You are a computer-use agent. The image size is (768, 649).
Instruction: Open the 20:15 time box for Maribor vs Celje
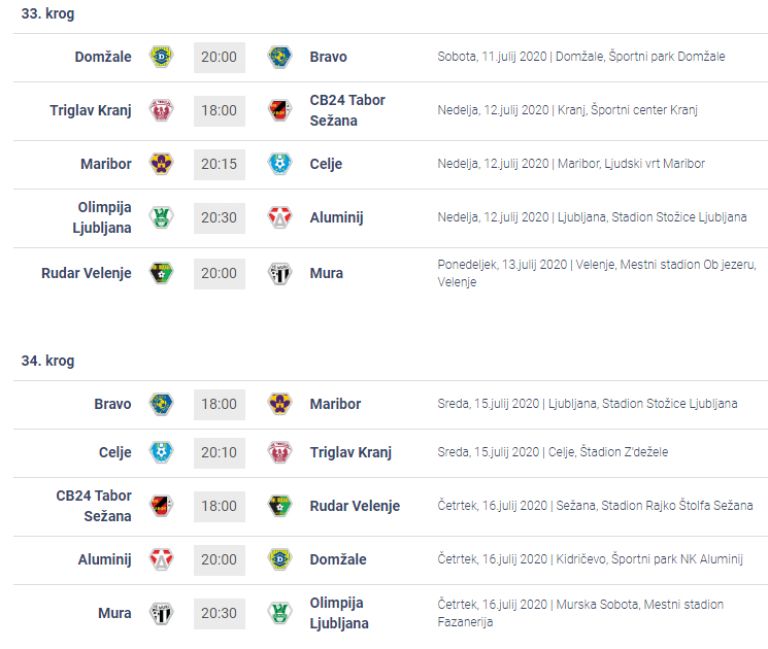(219, 164)
